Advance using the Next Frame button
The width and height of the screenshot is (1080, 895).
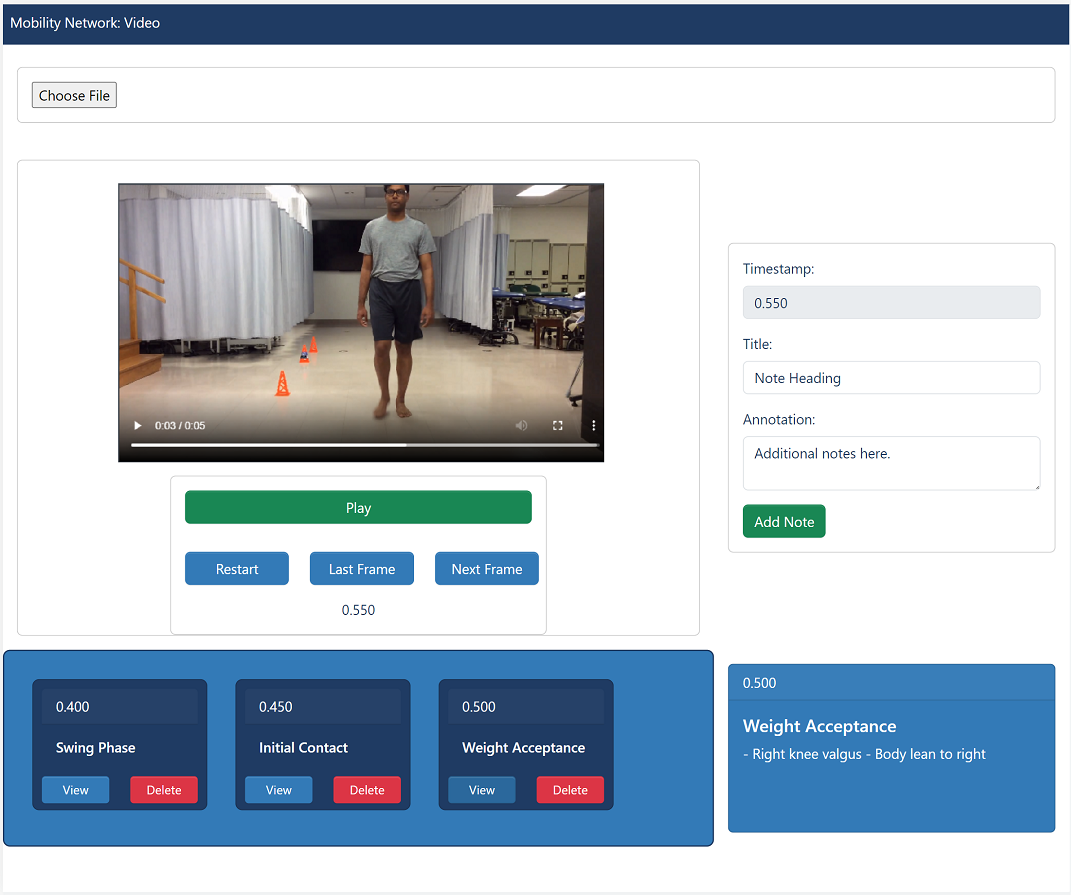click(487, 569)
